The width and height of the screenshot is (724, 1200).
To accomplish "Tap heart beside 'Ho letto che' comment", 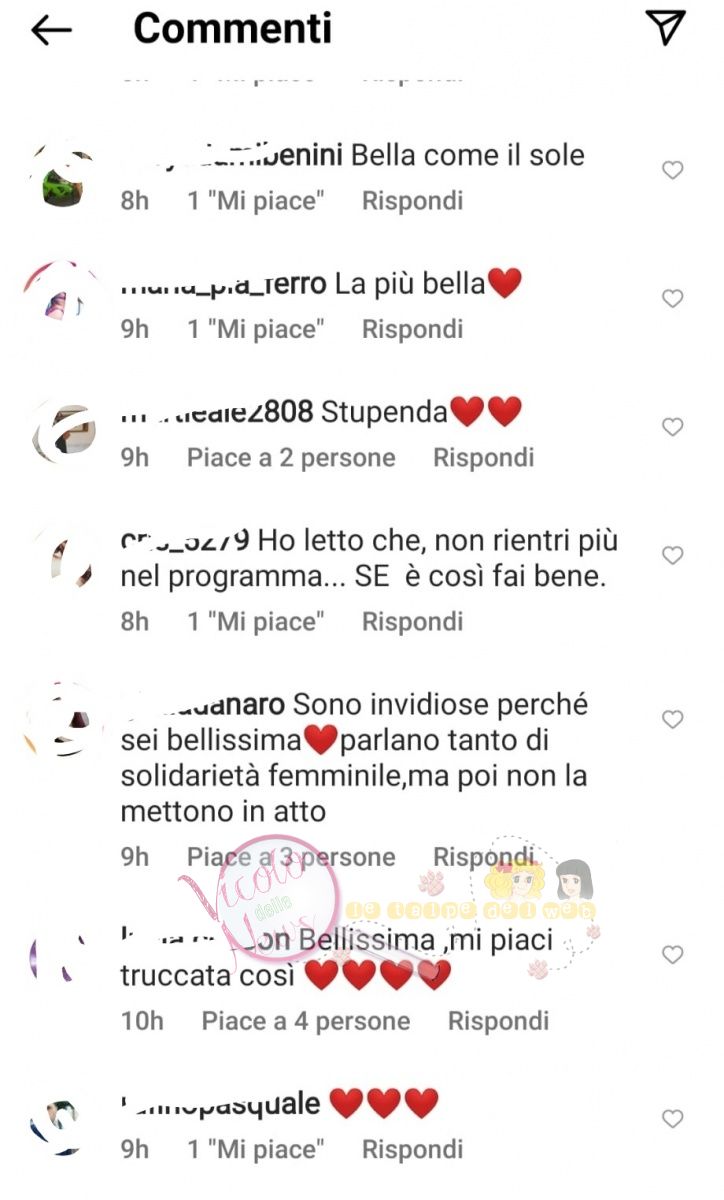I will (673, 555).
